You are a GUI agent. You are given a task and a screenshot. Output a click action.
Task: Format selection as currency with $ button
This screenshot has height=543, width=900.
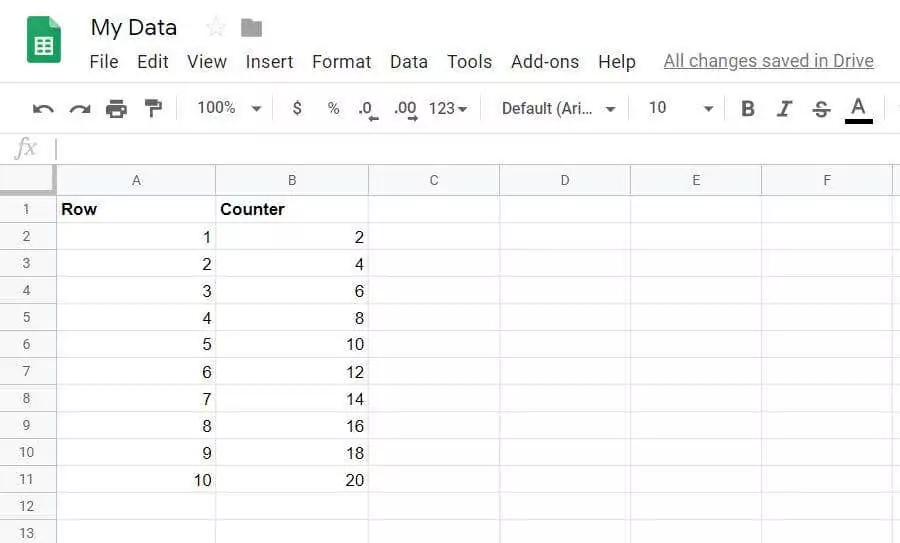pyautogui.click(x=297, y=108)
